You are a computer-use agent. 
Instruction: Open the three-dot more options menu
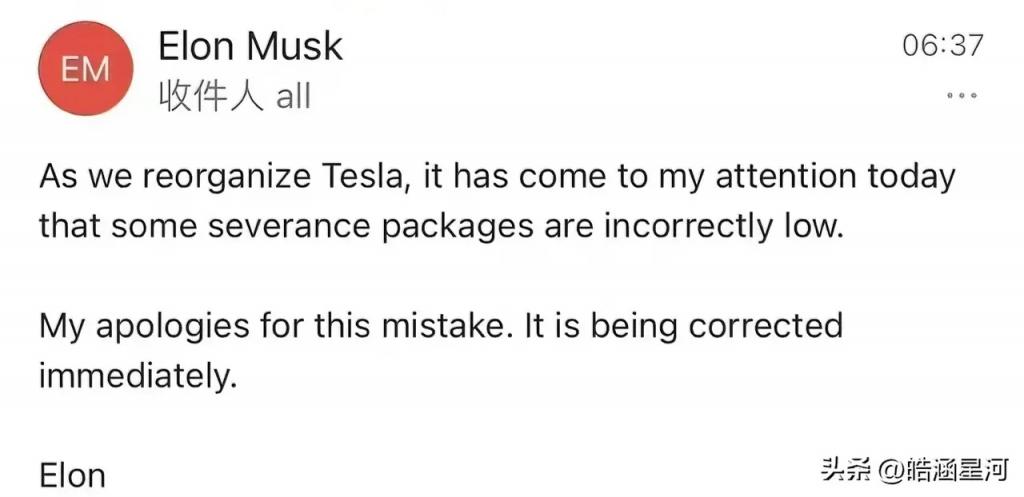pos(962,95)
